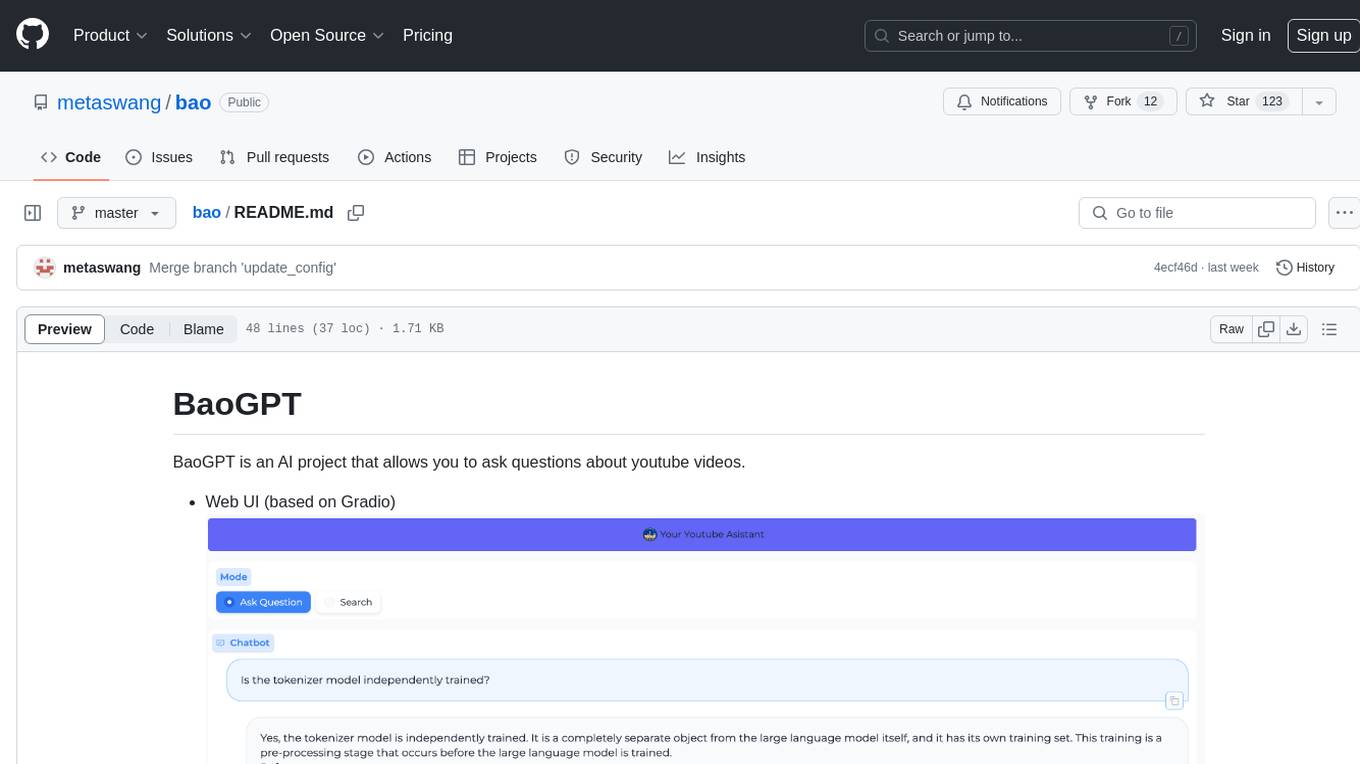Select the Preview view
1360x764 pixels.
tap(65, 329)
